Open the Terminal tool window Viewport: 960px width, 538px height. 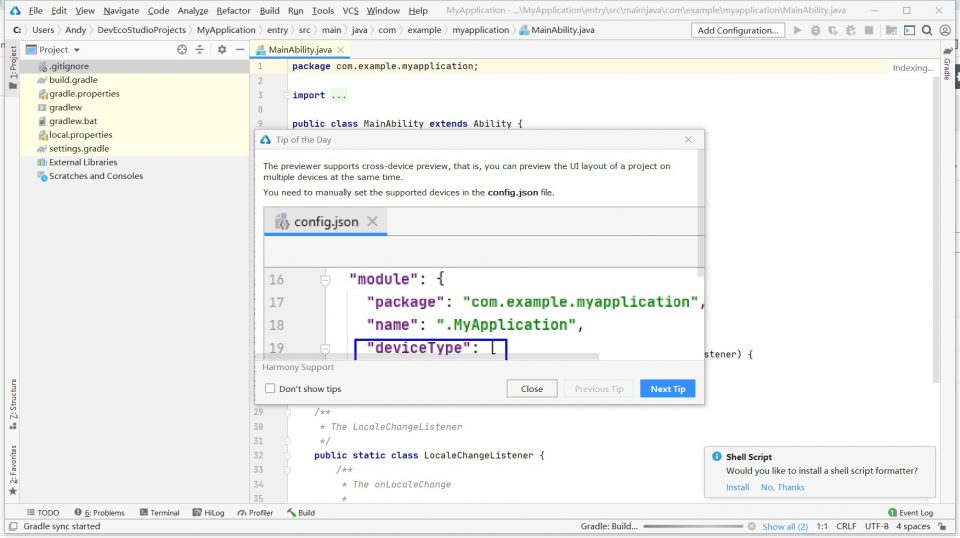(x=159, y=513)
